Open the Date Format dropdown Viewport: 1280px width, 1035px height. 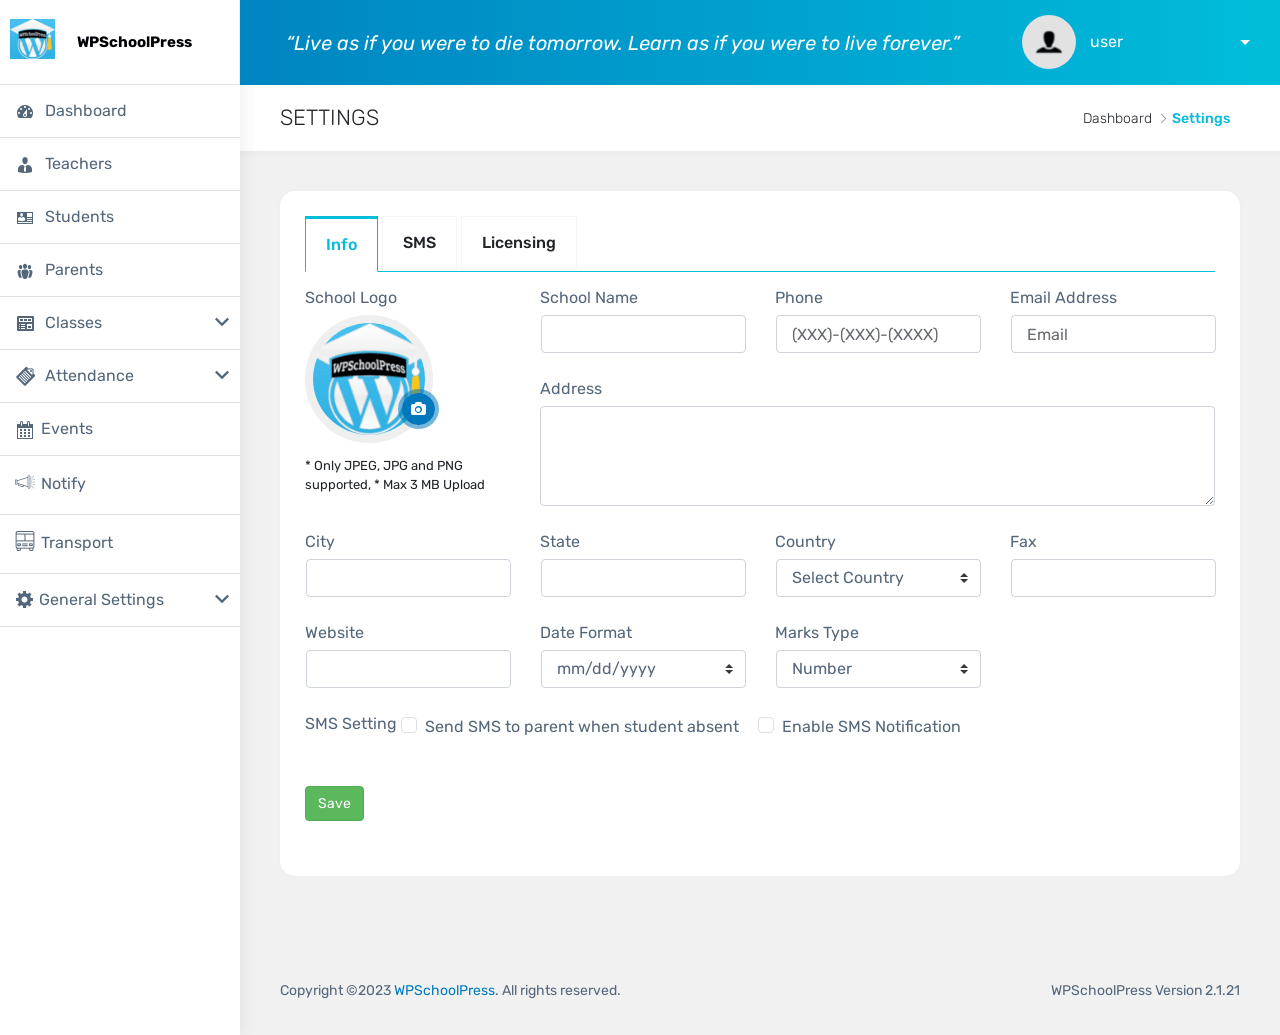click(x=643, y=669)
